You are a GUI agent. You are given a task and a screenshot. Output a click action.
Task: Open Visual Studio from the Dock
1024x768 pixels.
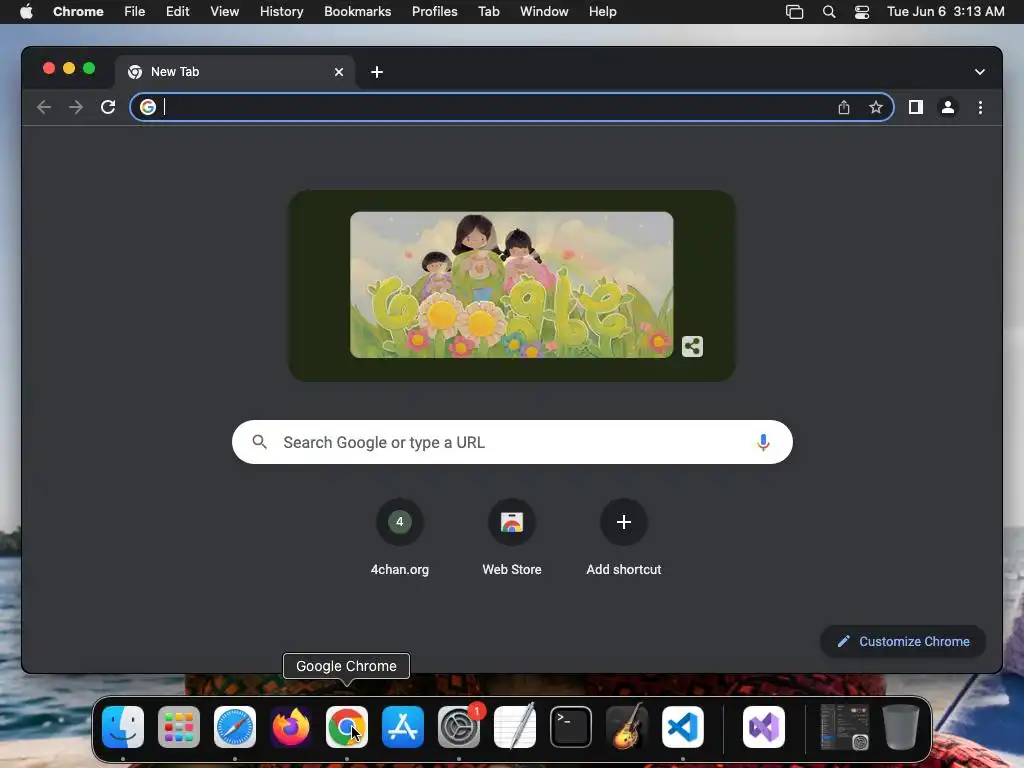[x=764, y=727]
